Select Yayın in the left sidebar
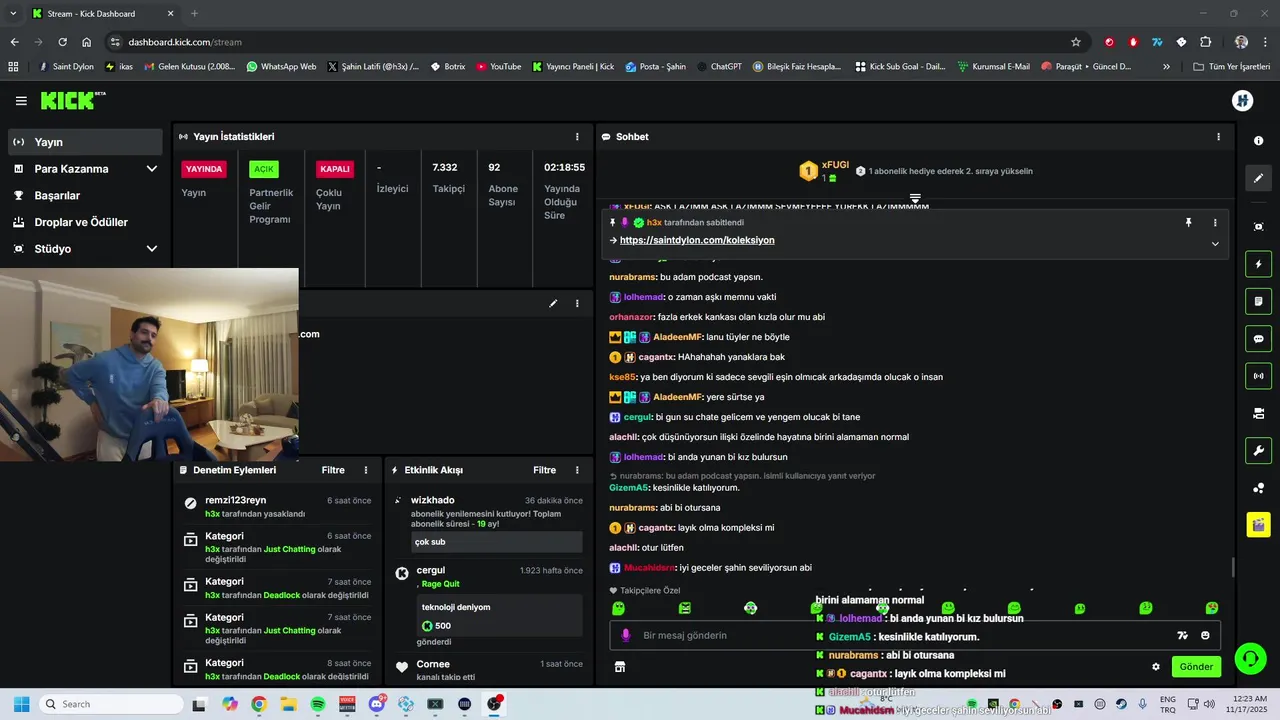The height and width of the screenshot is (720, 1280). click(x=85, y=142)
